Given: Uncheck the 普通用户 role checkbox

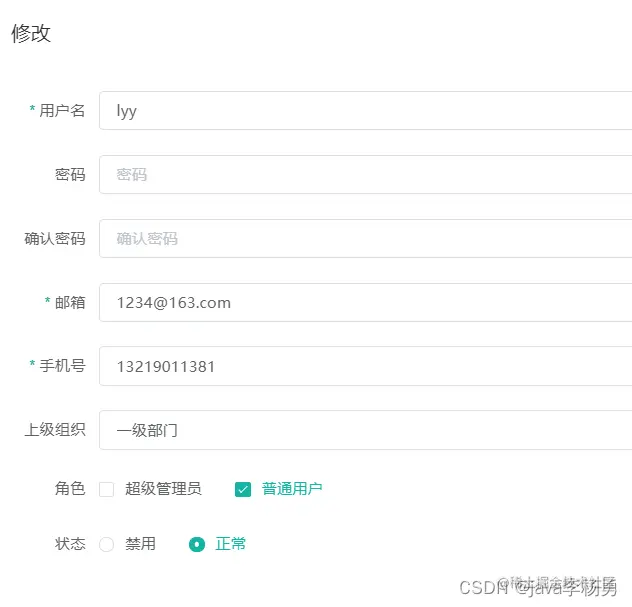Looking at the screenshot, I should click(x=243, y=489).
